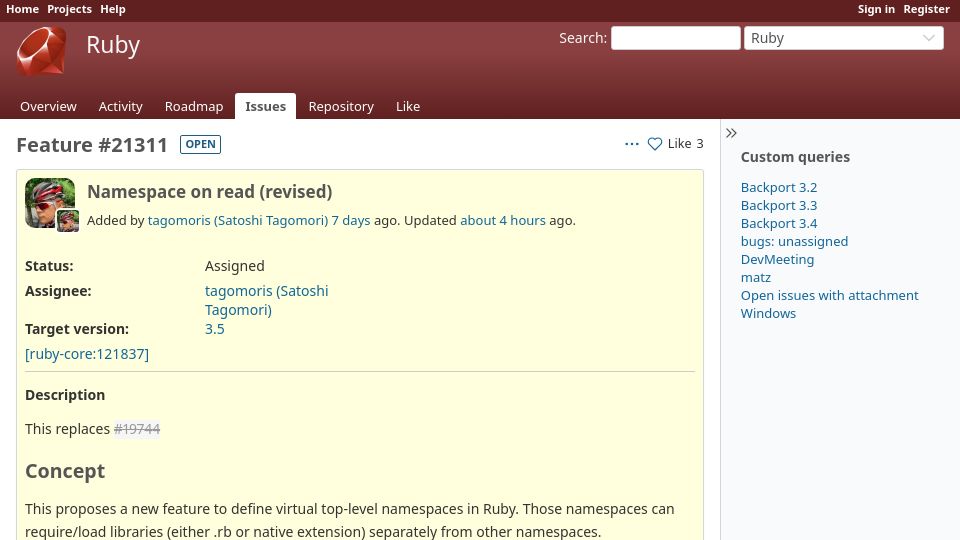960x540 pixels.
Task: Click the 'Assigned' status value
Action: 234,266
